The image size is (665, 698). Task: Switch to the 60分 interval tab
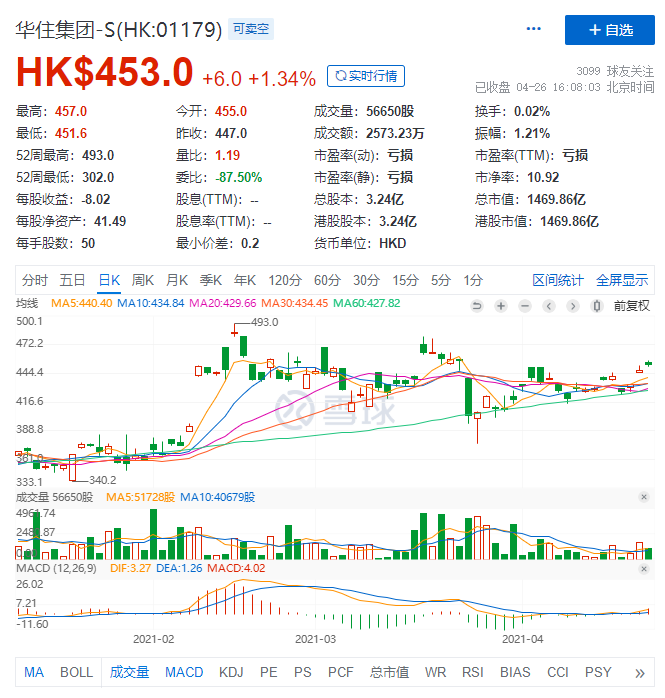[x=327, y=280]
